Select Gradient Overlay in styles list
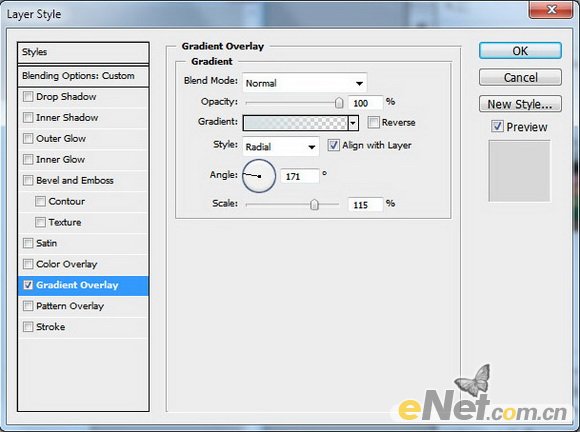The width and height of the screenshot is (580, 432). (x=83, y=285)
